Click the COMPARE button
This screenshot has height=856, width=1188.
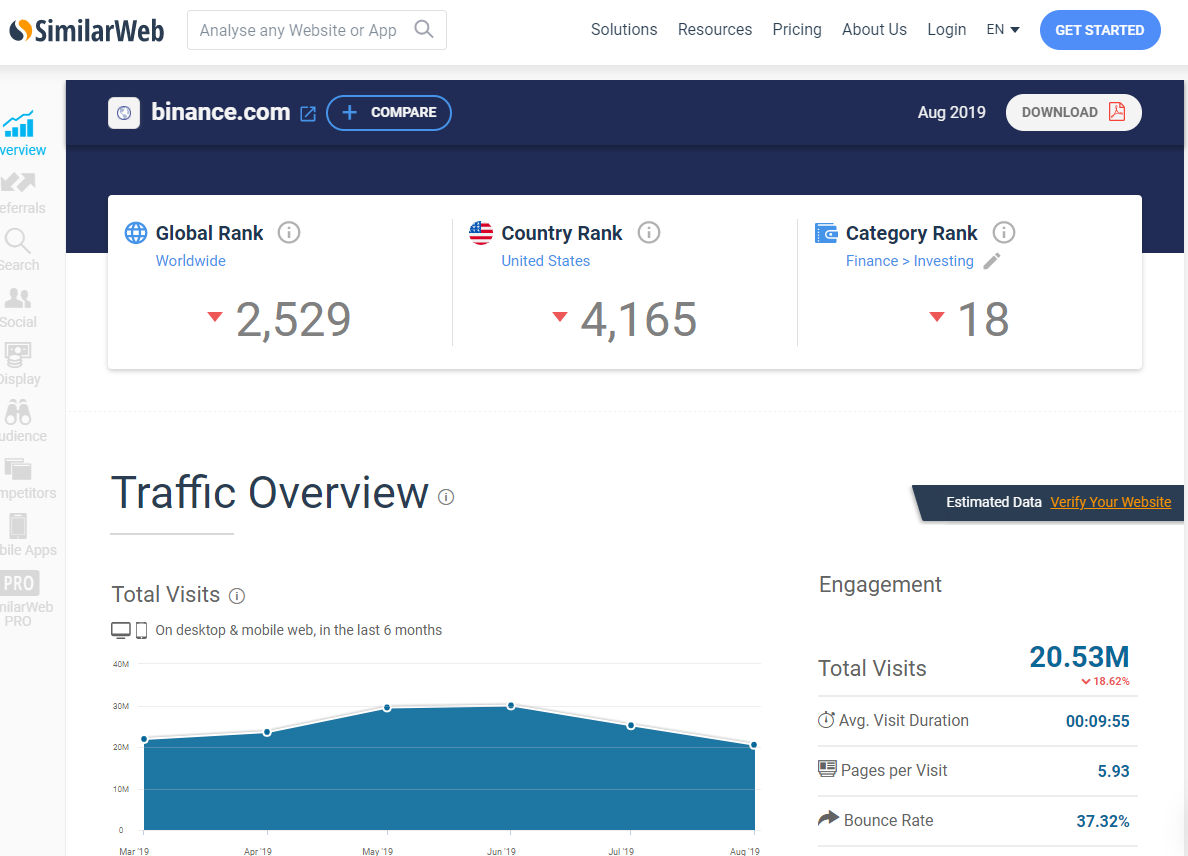389,113
